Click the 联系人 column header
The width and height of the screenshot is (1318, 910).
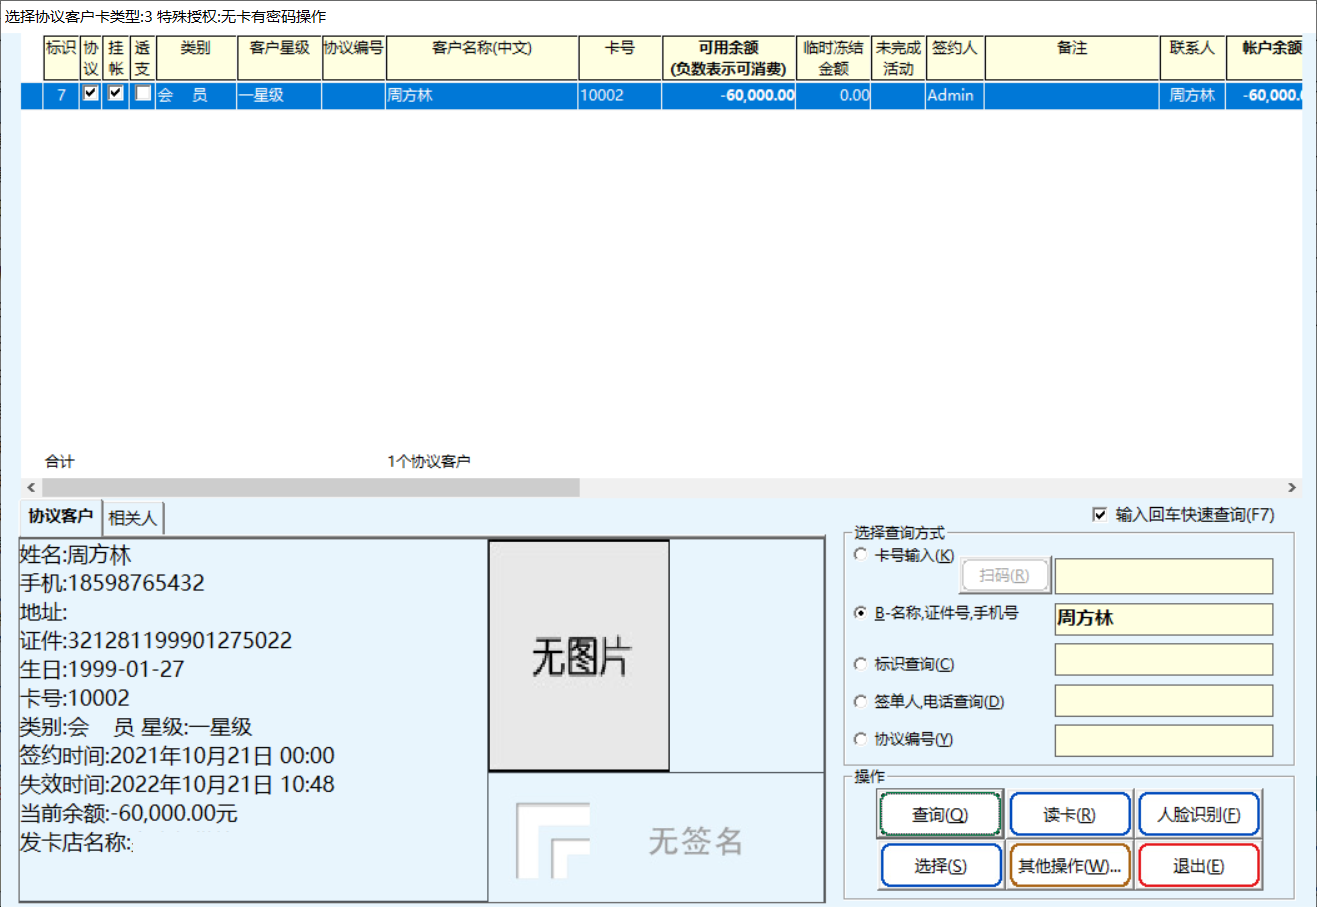[1193, 58]
